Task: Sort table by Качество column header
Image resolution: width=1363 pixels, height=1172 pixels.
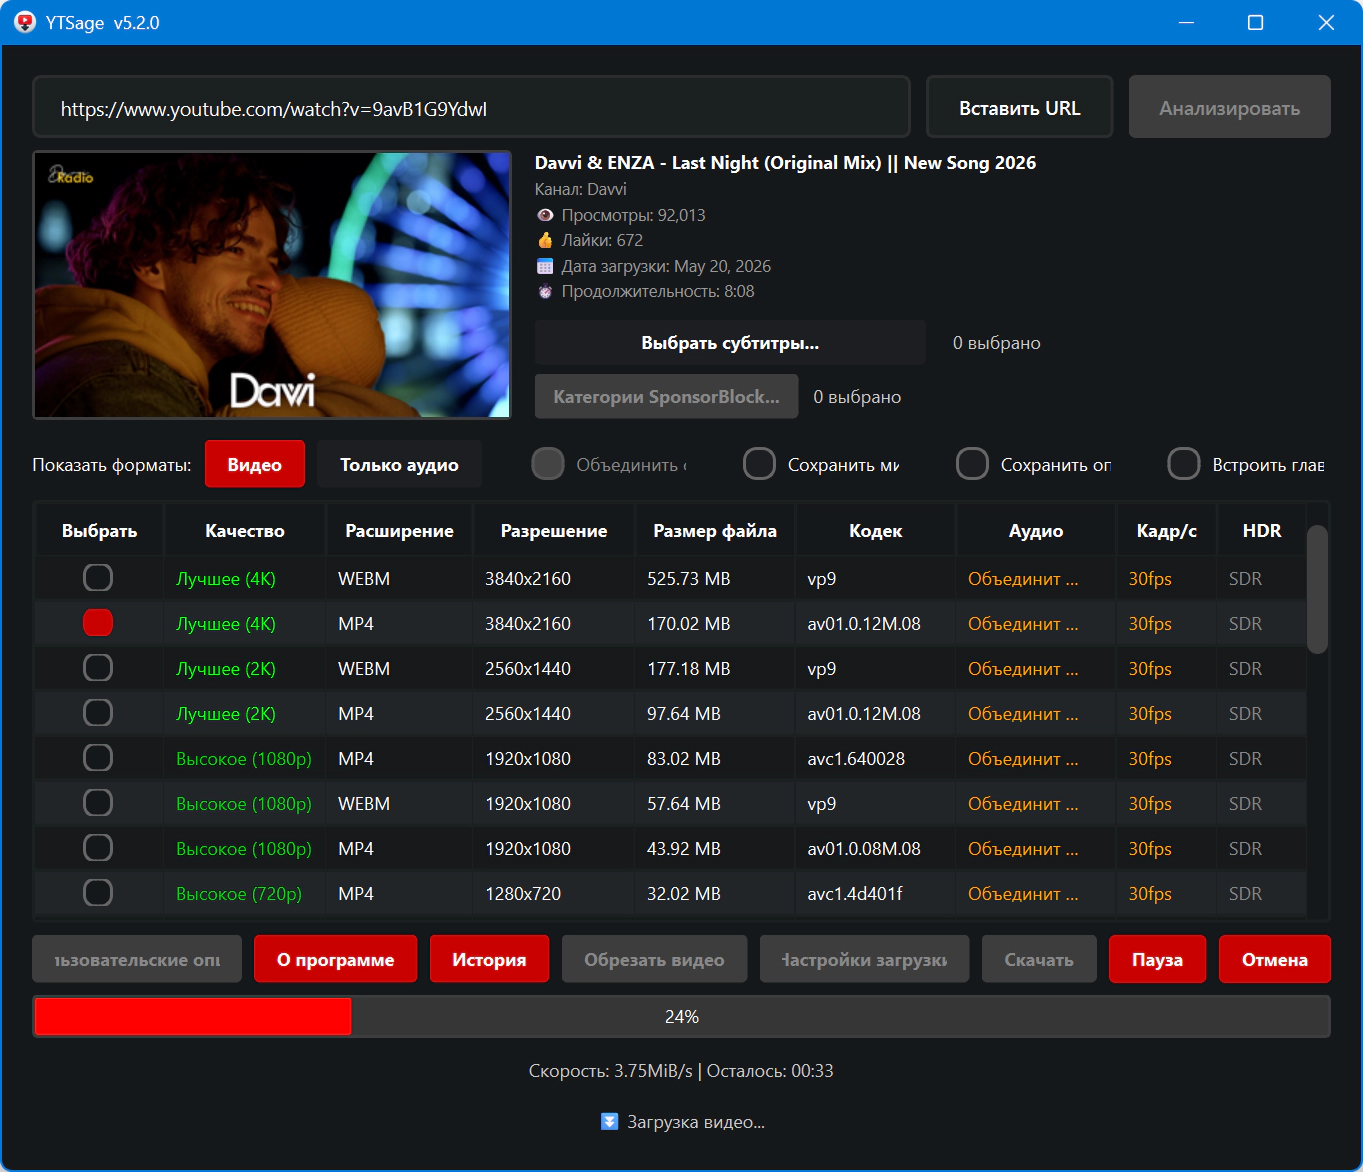Action: tap(245, 531)
